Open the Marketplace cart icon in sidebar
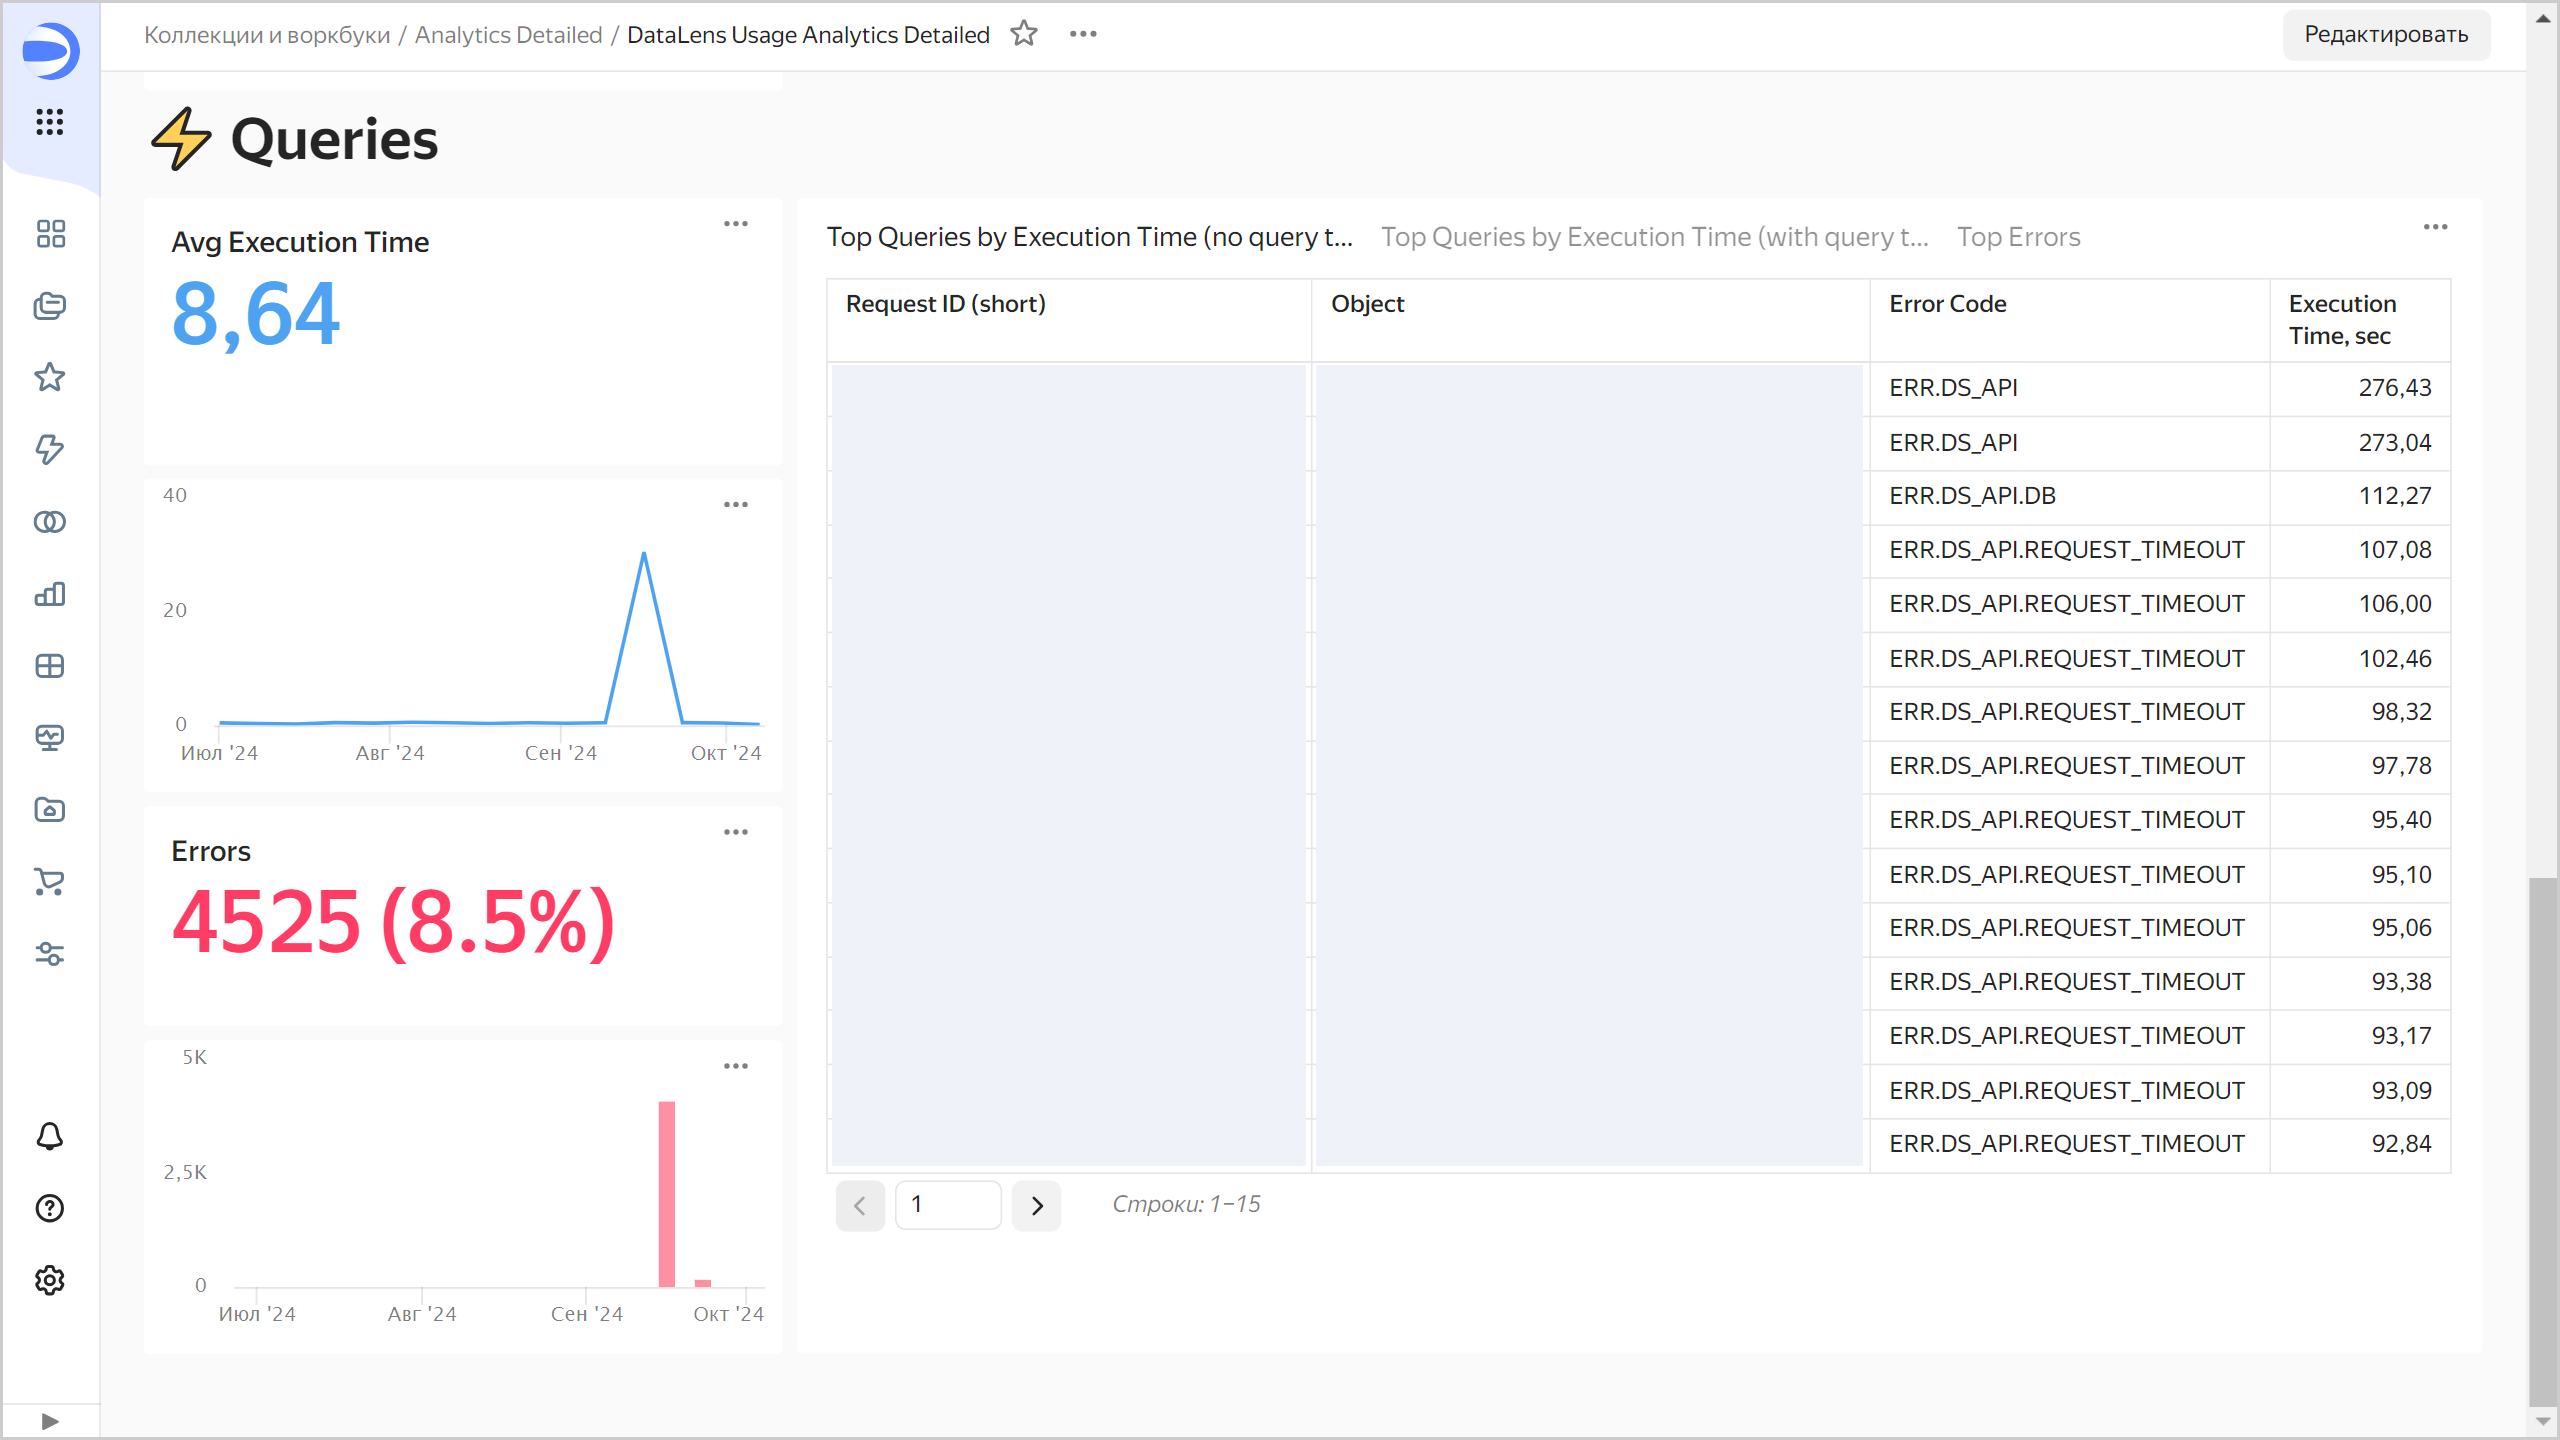 pos(49,882)
